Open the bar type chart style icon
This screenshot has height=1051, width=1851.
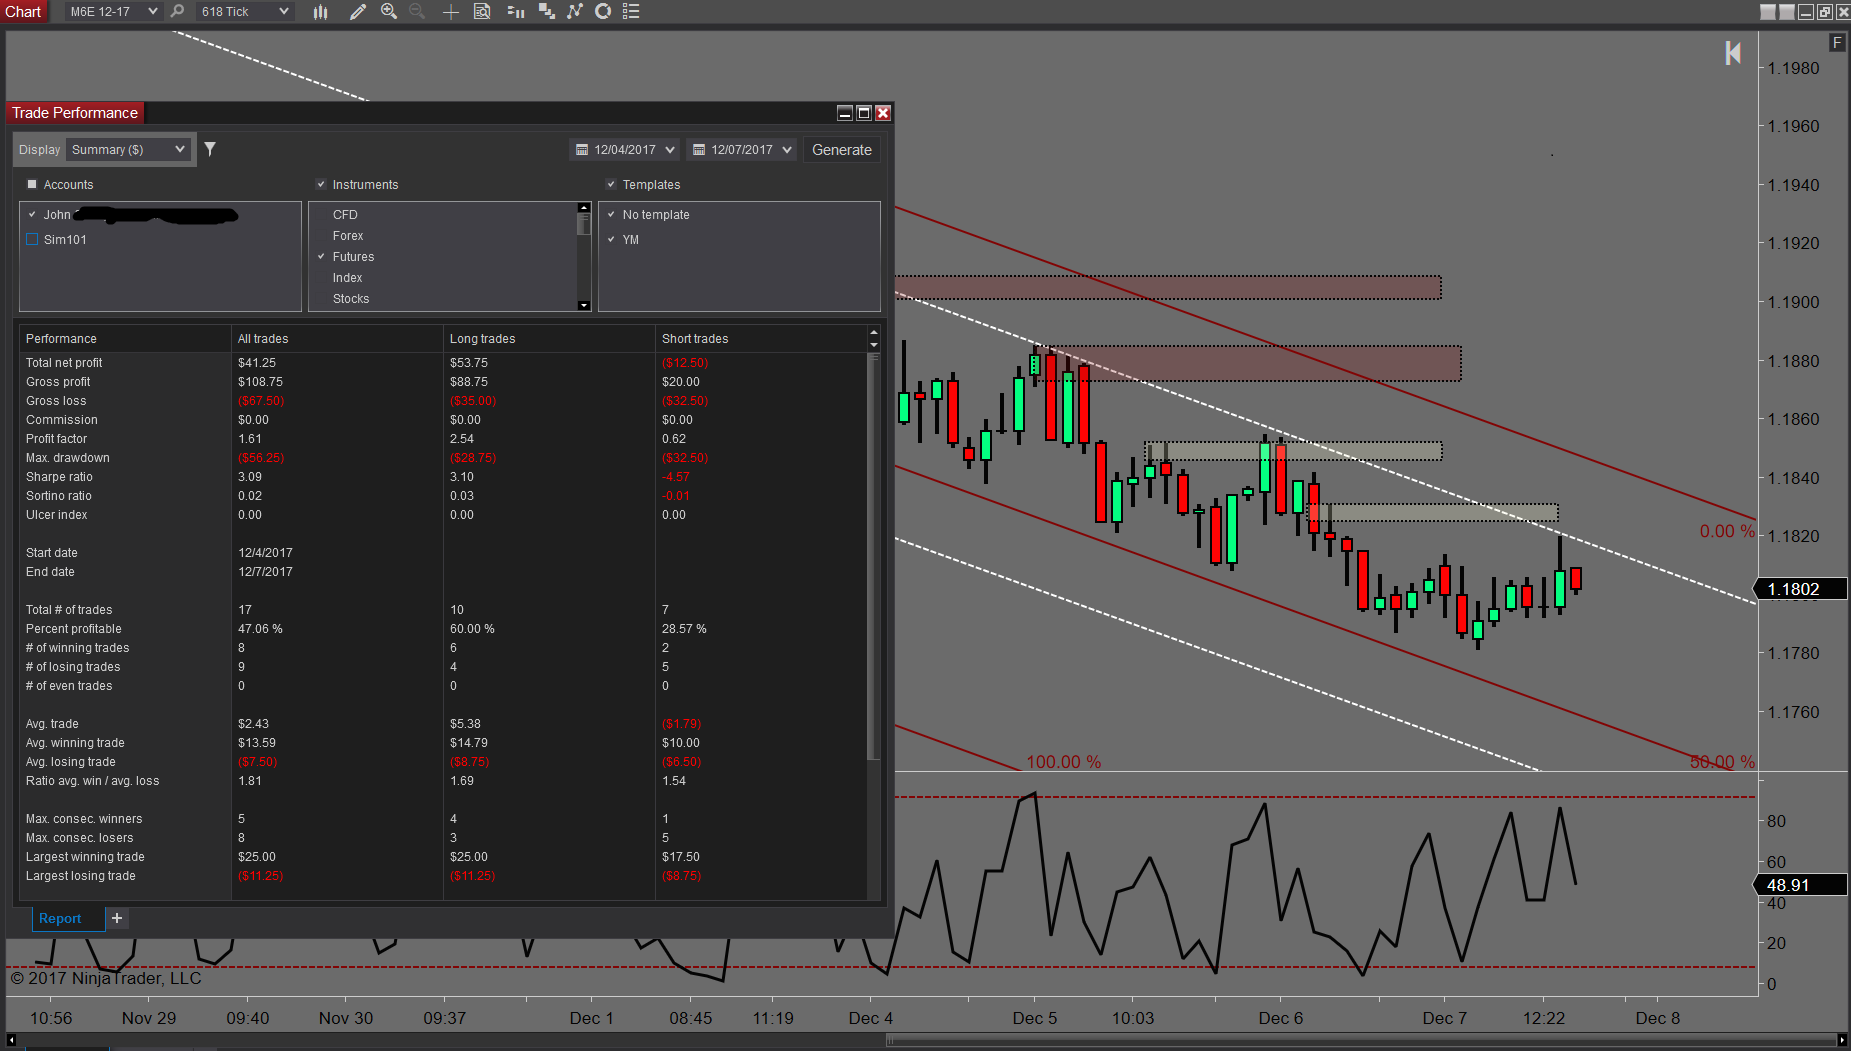point(320,11)
